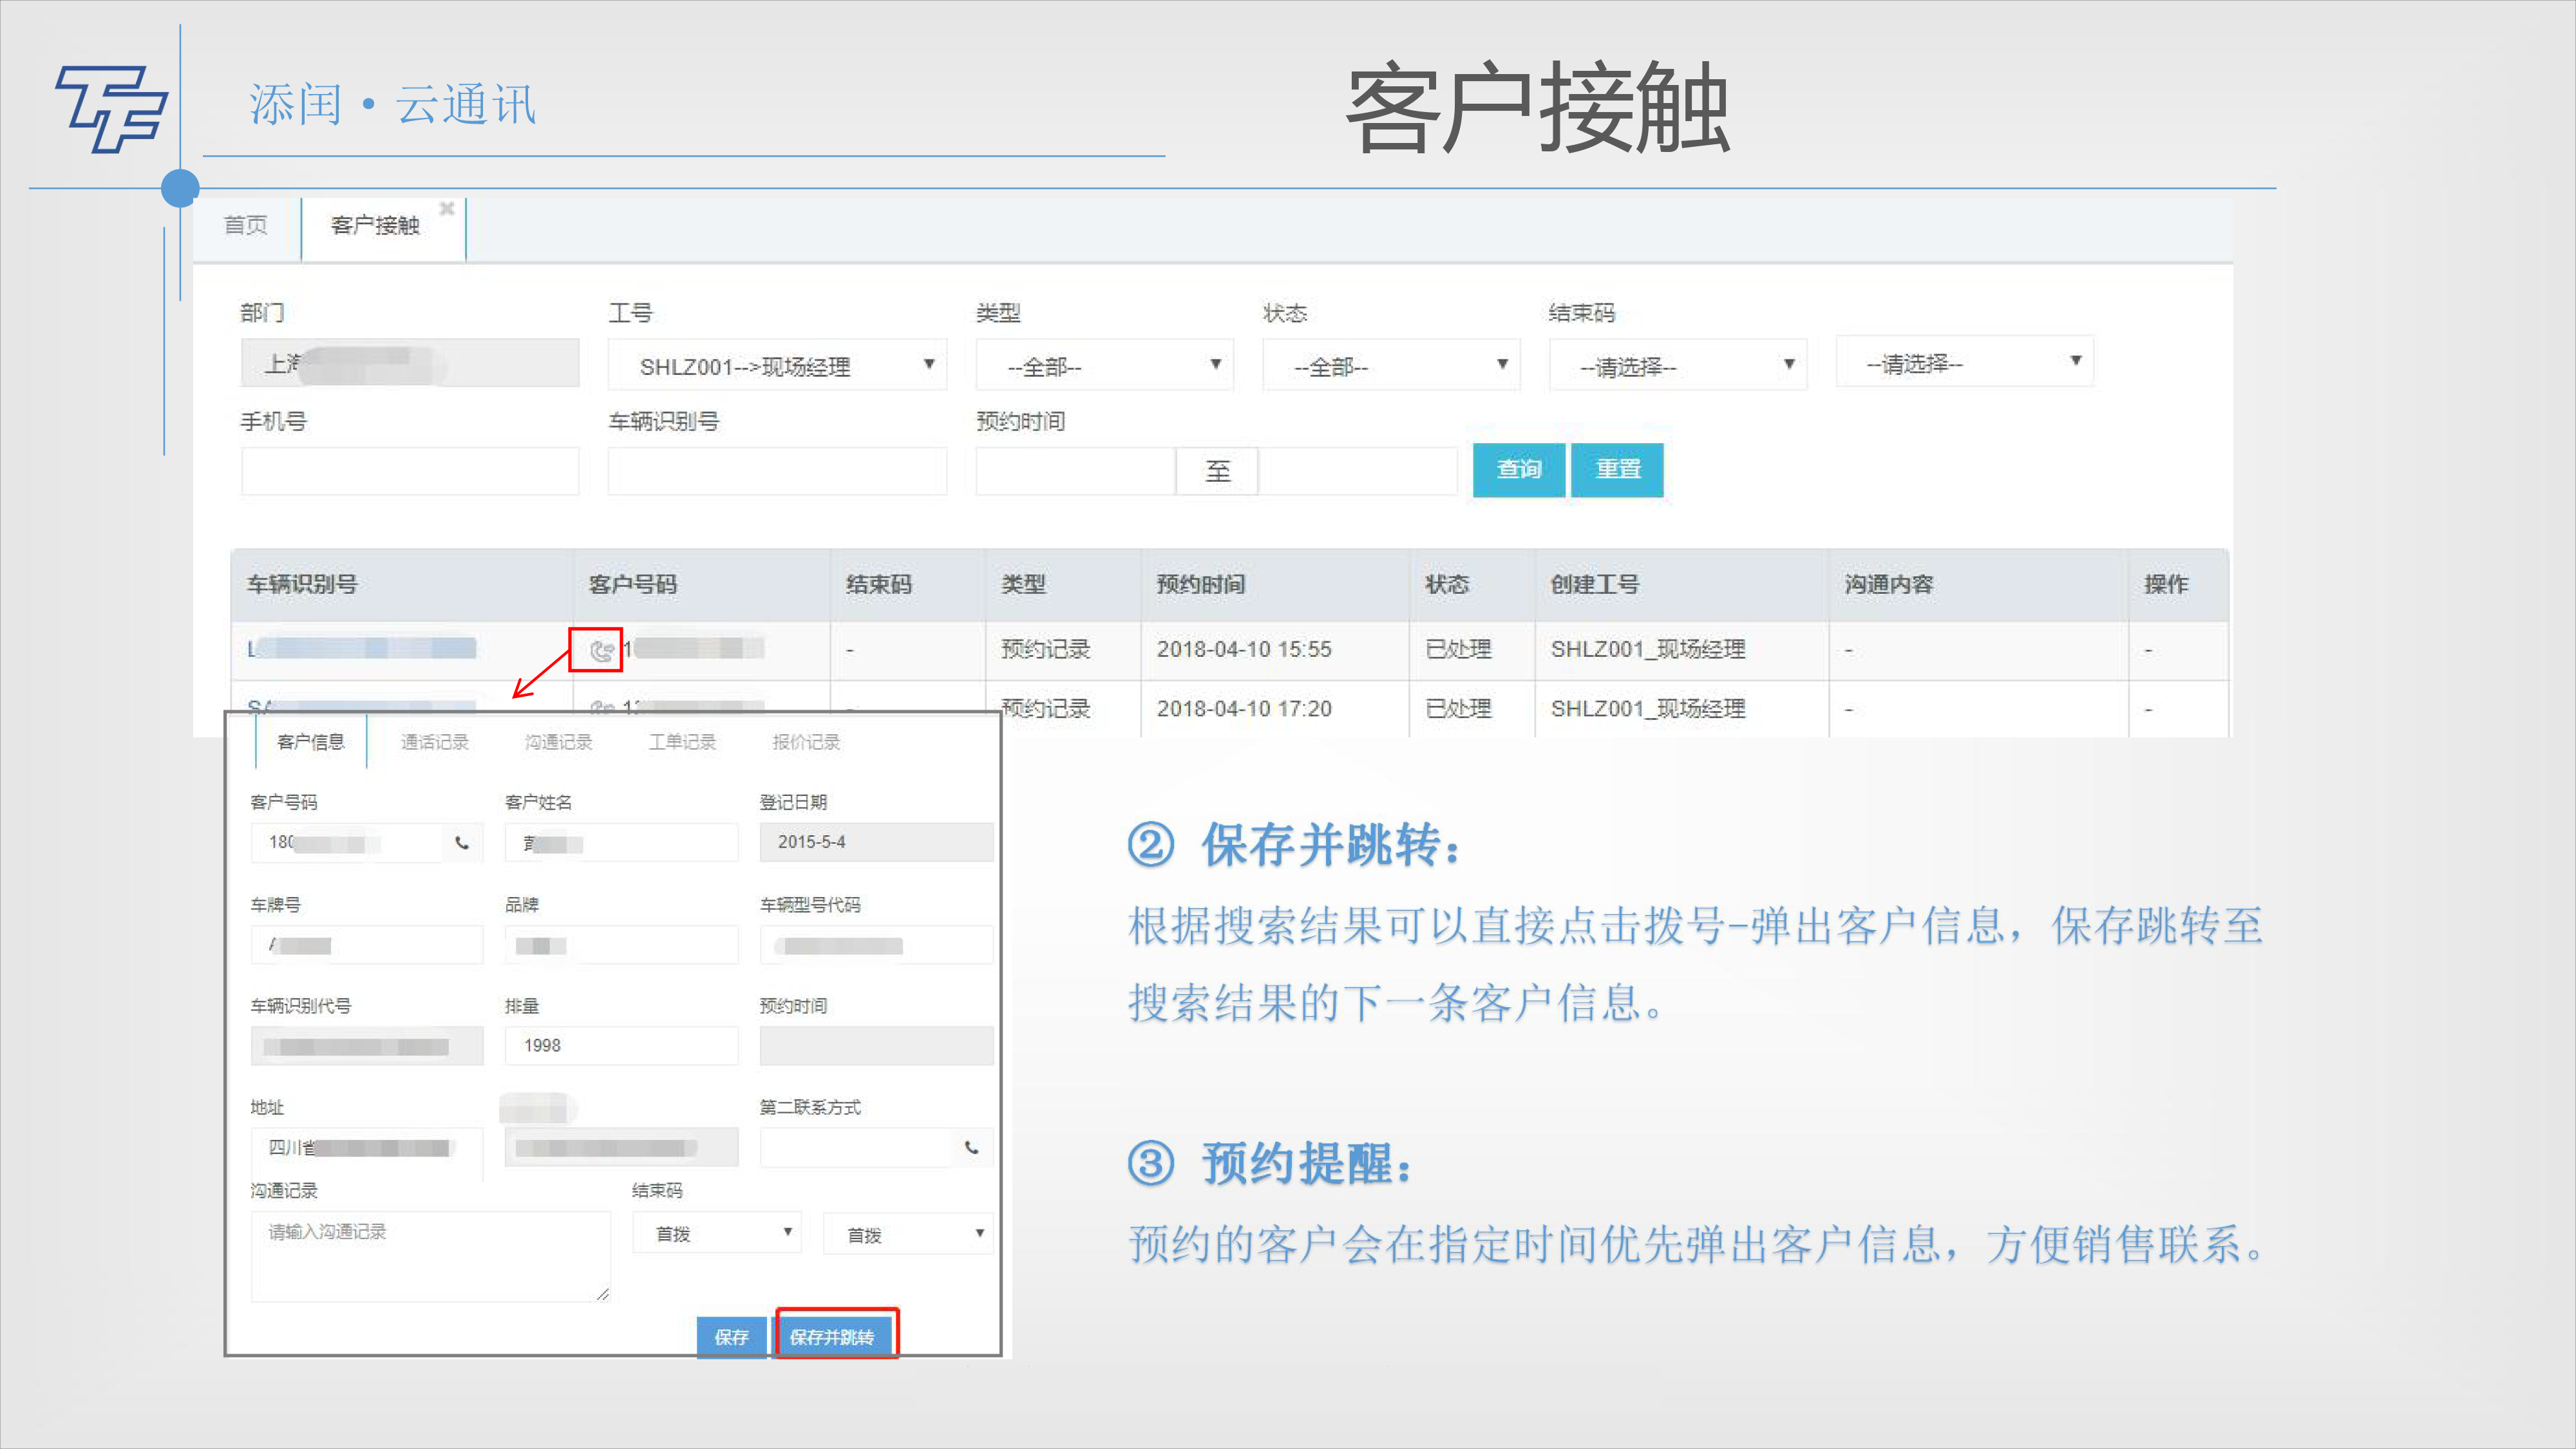Open the 工号 dropdown SHLZ001
The image size is (2576, 1449).
(776, 366)
